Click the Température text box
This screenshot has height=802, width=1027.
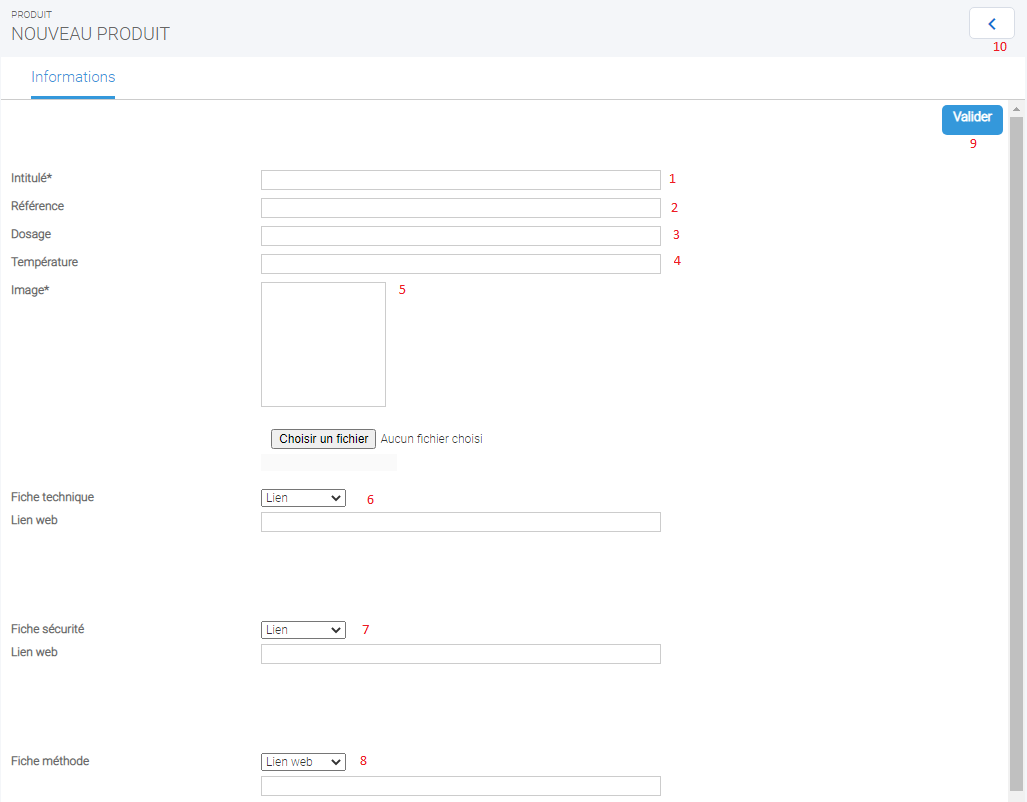[460, 264]
